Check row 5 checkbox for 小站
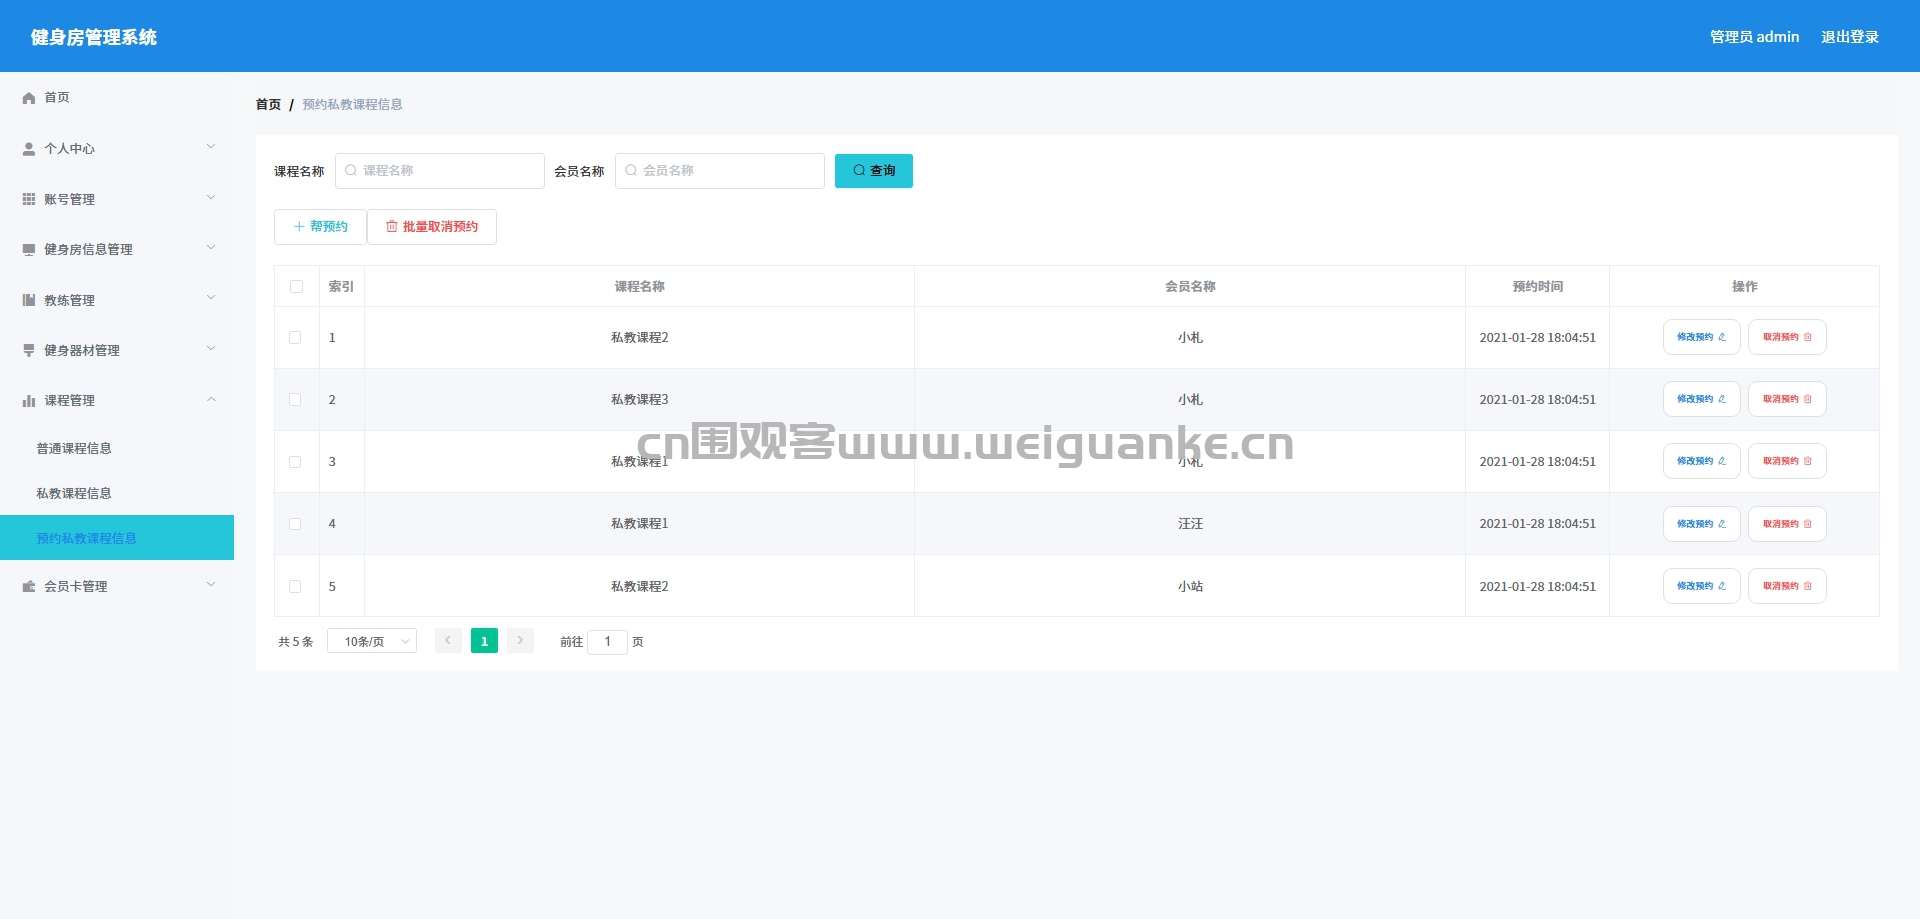This screenshot has height=919, width=1920. point(295,587)
